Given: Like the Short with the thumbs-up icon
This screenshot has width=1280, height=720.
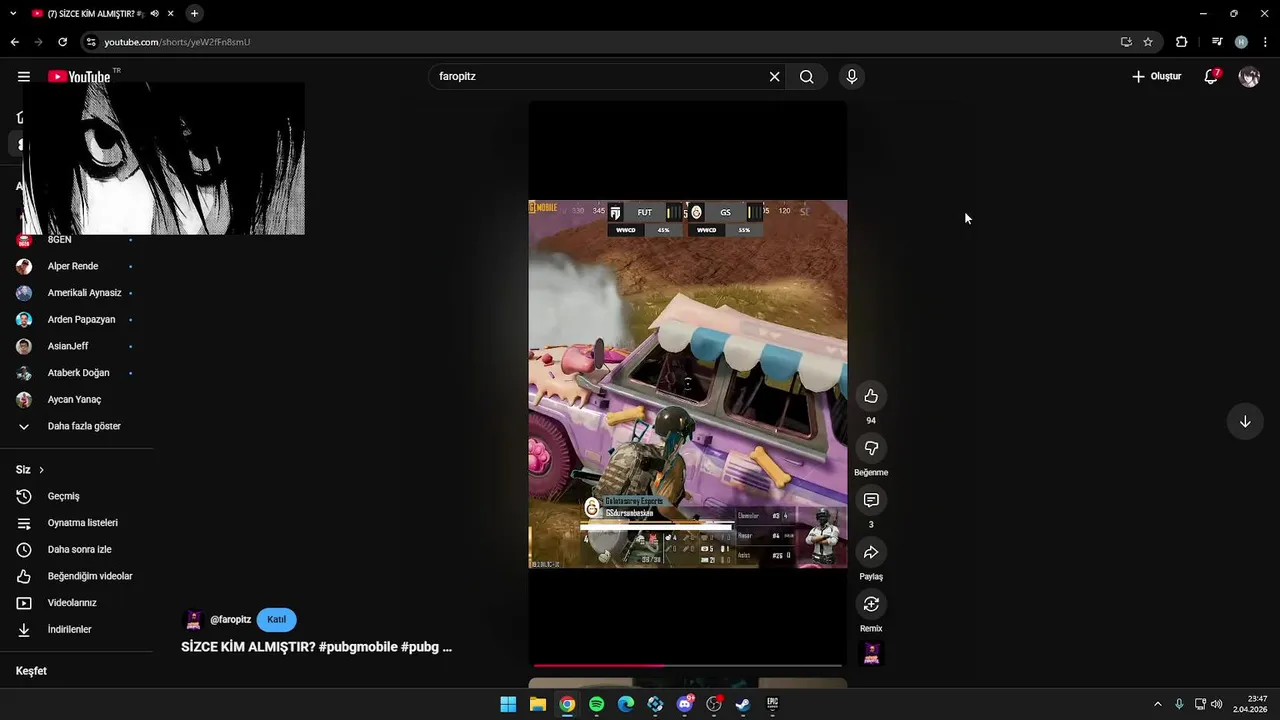Looking at the screenshot, I should (871, 396).
